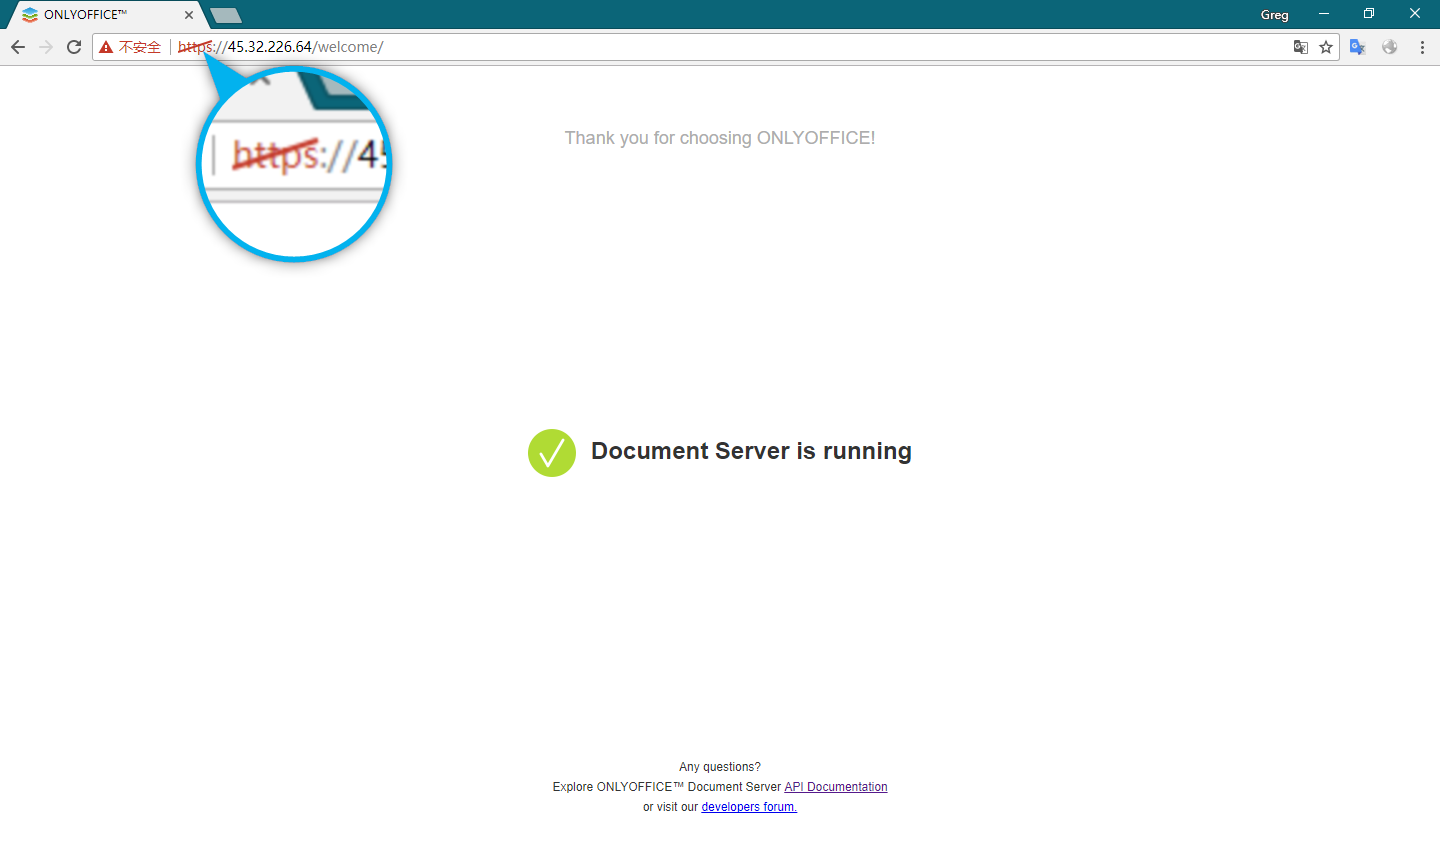Image resolution: width=1440 pixels, height=856 pixels.
Task: Close the ONLYOFFICE tab
Action: pyautogui.click(x=189, y=15)
